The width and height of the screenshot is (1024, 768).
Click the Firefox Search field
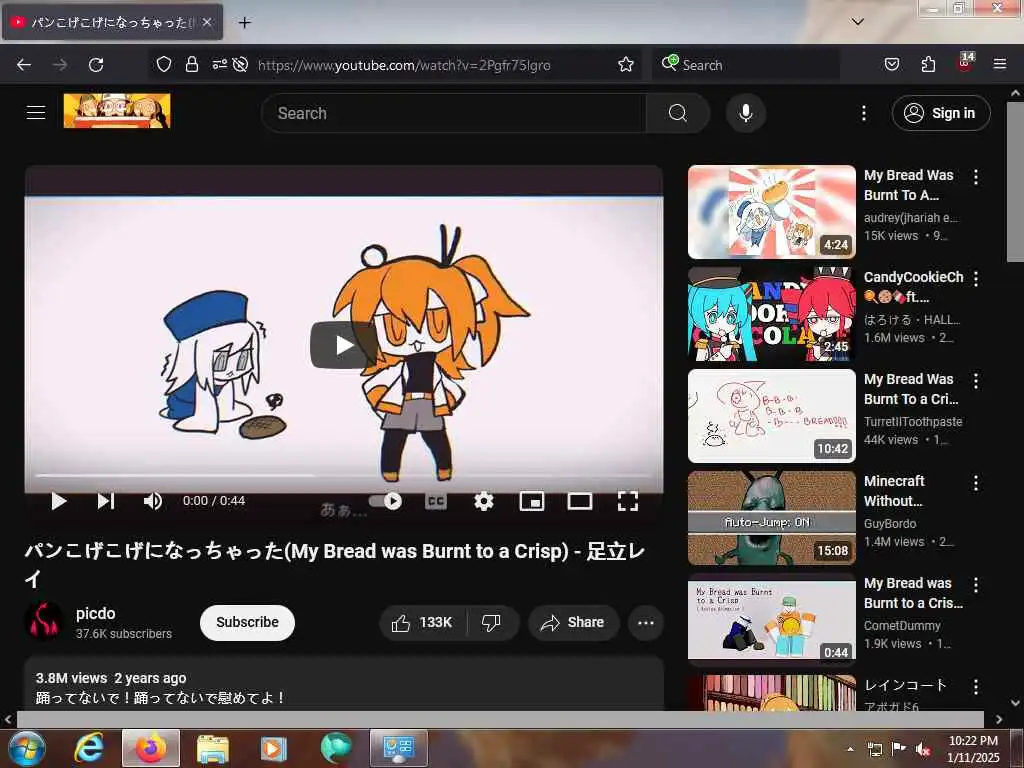pyautogui.click(x=746, y=65)
